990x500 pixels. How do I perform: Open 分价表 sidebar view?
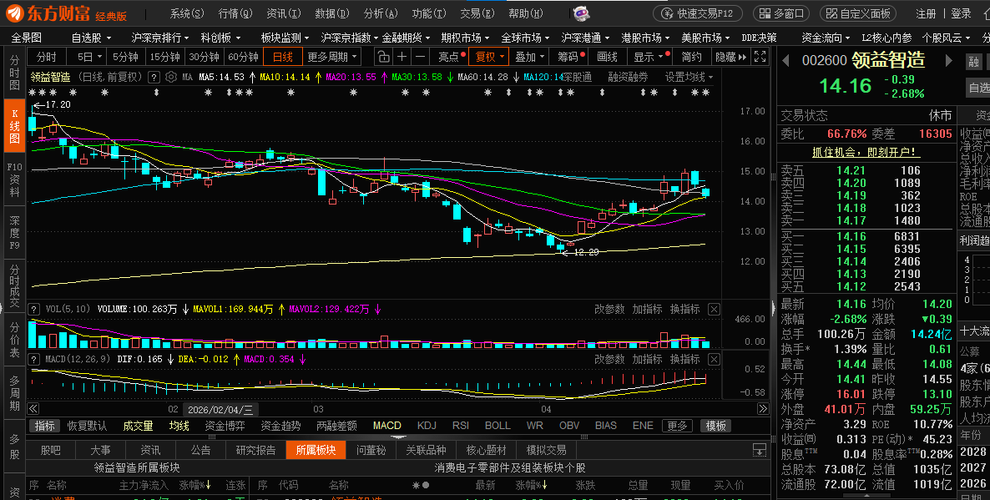[15, 339]
